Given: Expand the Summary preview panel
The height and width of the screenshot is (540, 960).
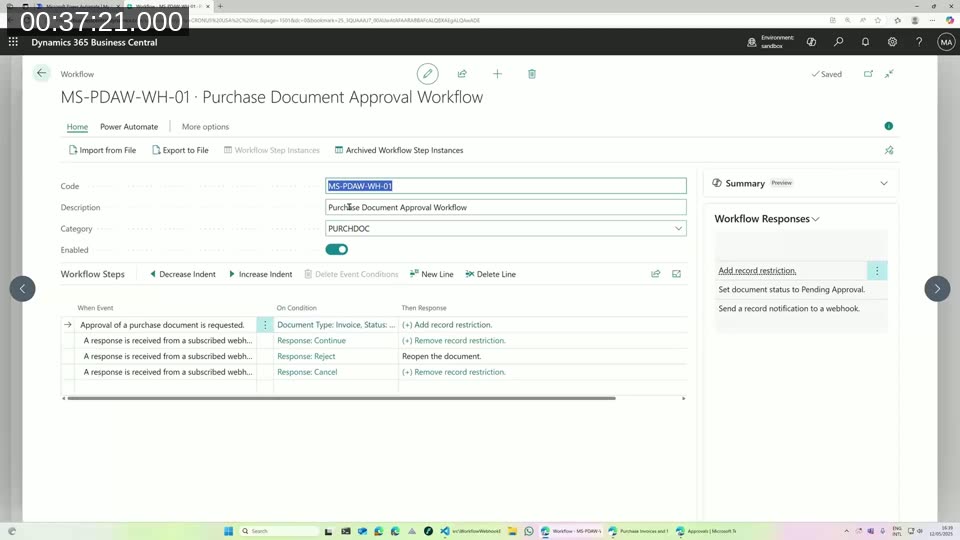Looking at the screenshot, I should 883,183.
